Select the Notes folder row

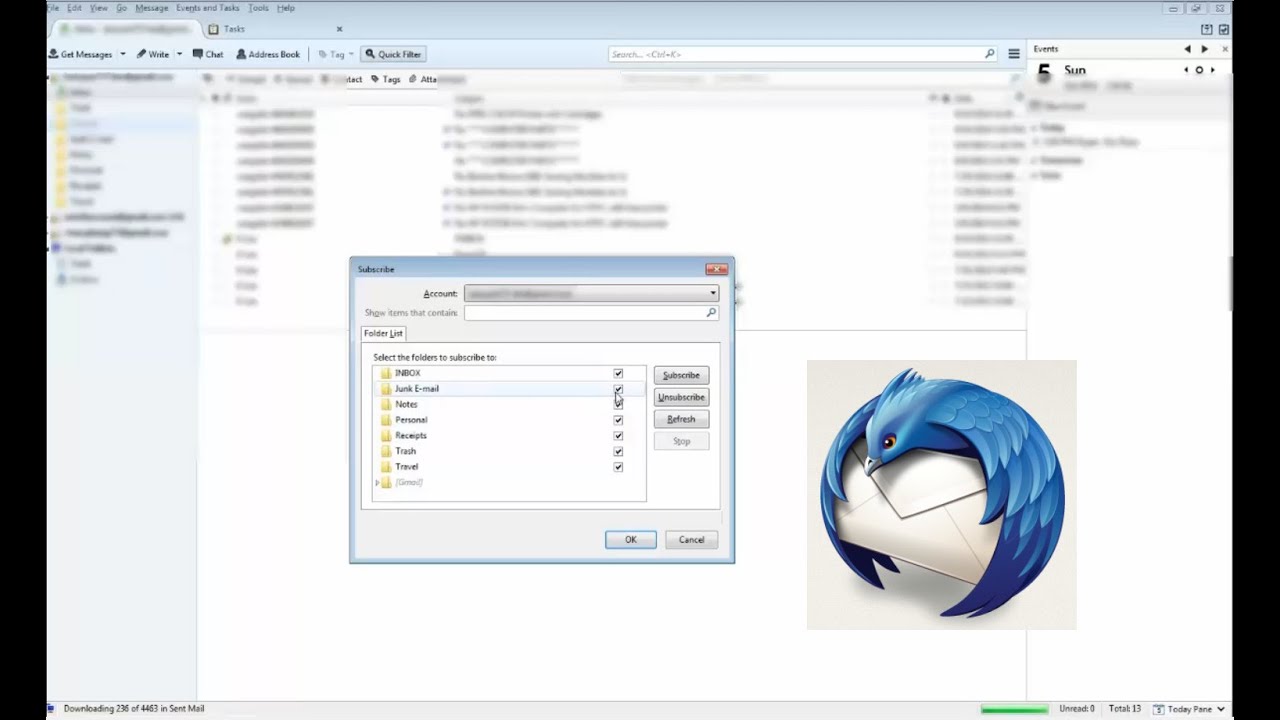pyautogui.click(x=509, y=404)
